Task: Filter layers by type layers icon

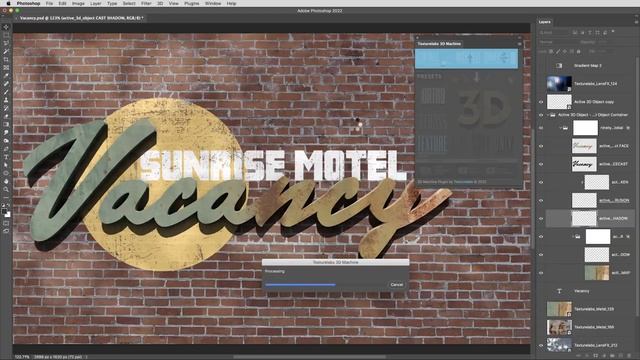Action: click(590, 32)
